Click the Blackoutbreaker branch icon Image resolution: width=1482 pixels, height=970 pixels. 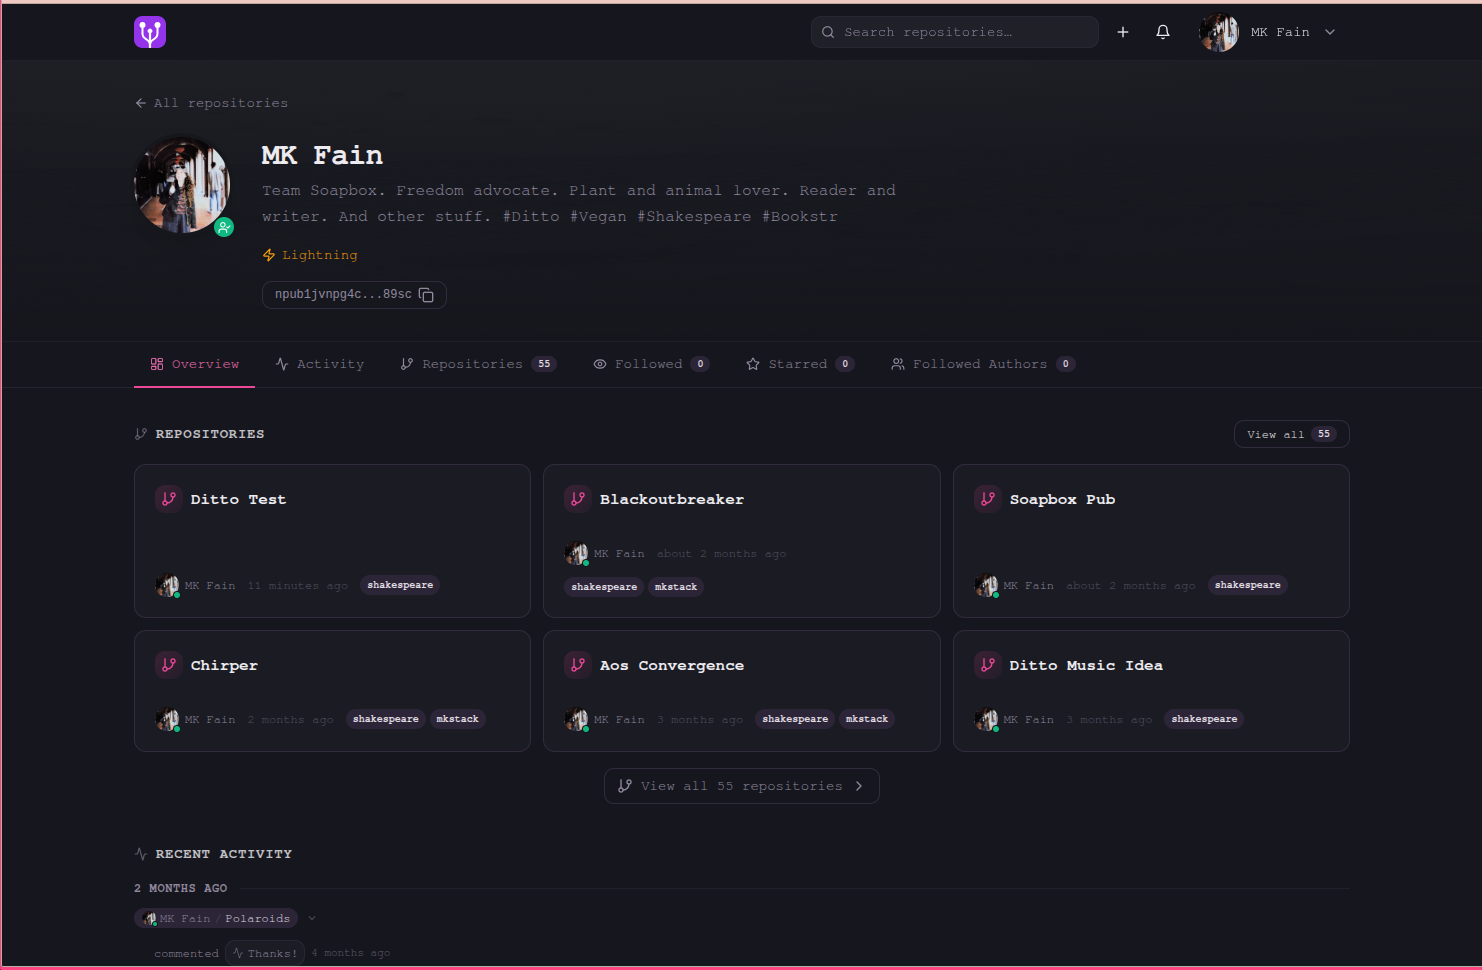(x=578, y=499)
